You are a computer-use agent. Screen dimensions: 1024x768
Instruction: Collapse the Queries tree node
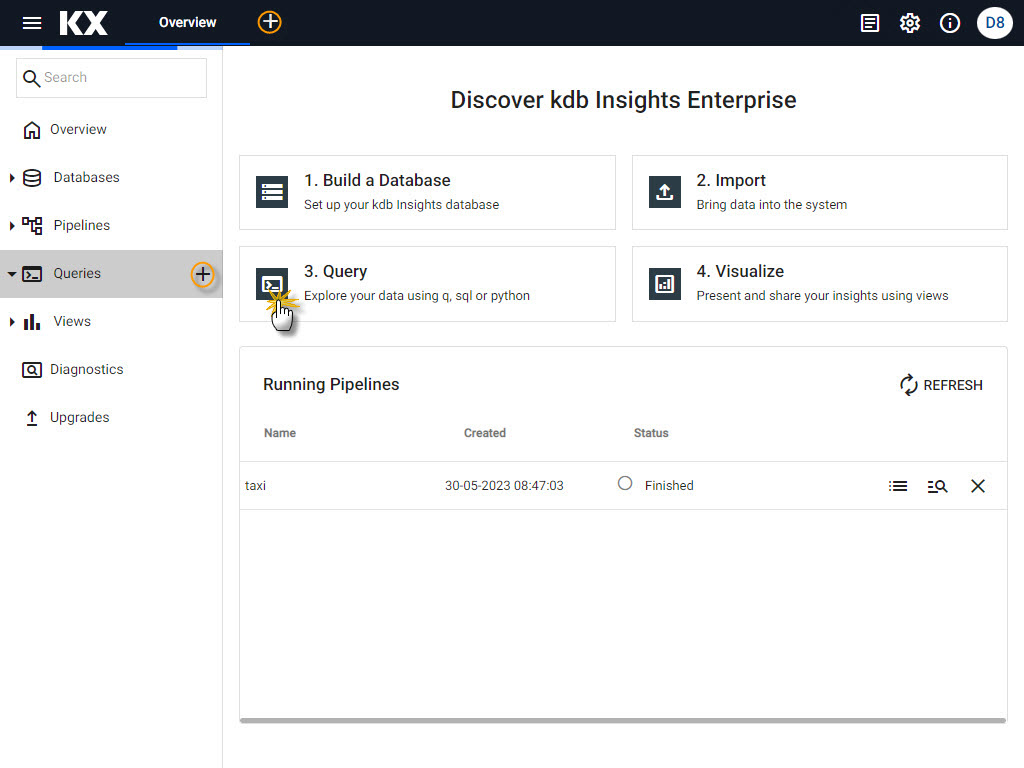(12, 274)
